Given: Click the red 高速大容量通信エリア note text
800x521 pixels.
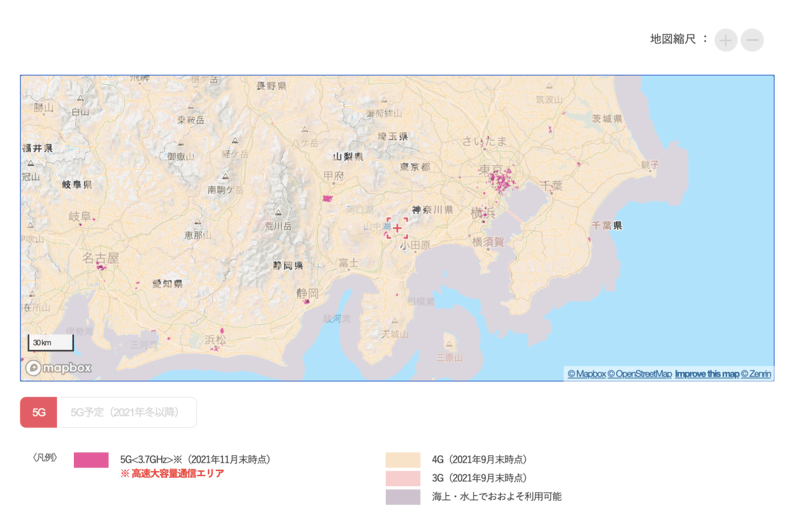Looking at the screenshot, I should (x=172, y=474).
